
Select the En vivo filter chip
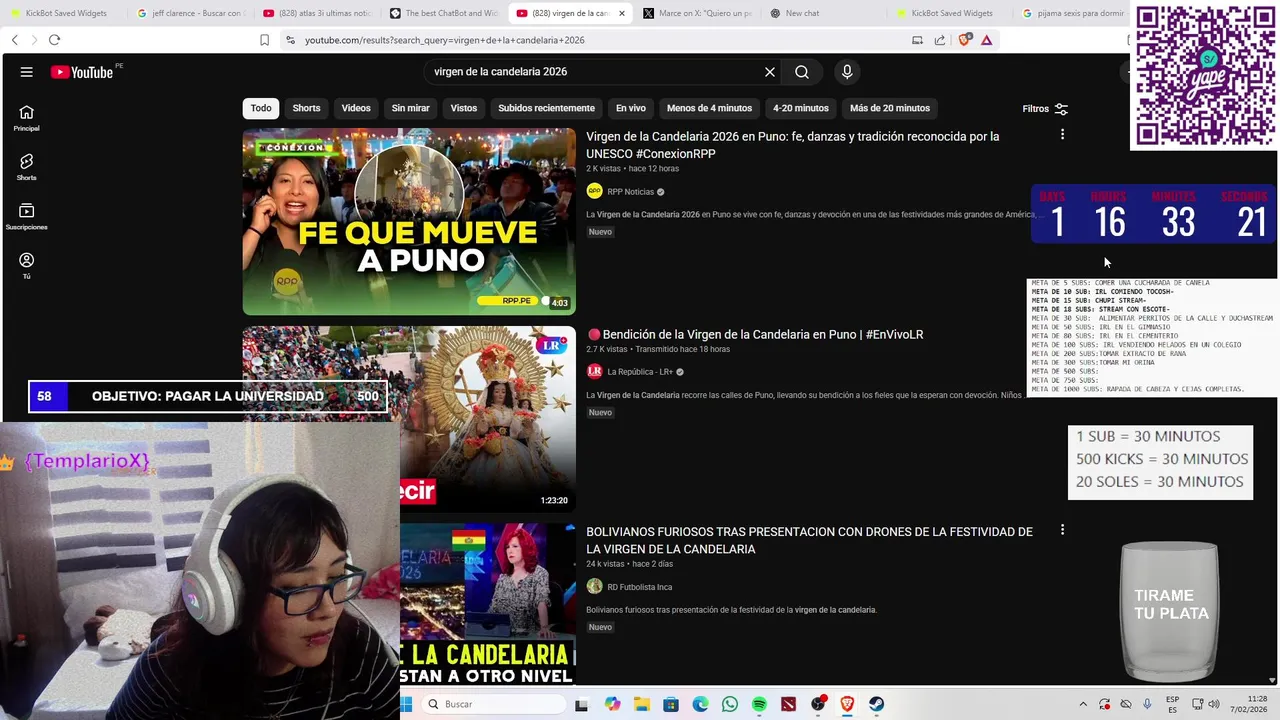click(631, 108)
